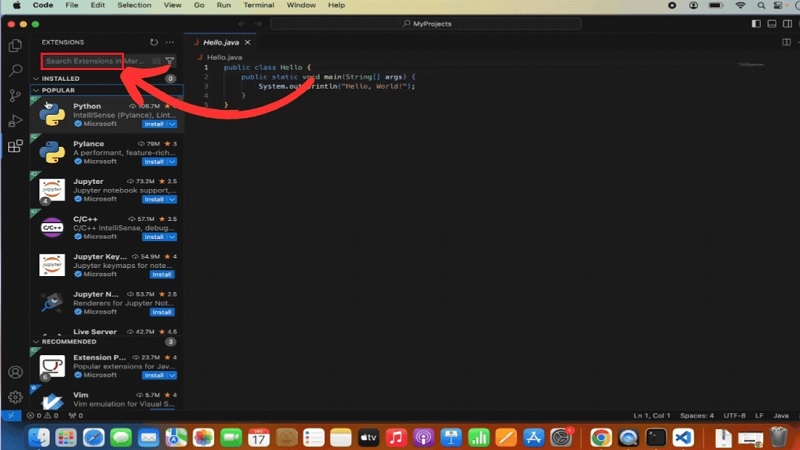This screenshot has width=800, height=450.
Task: Open Spotlight search in menu bar
Action: pyautogui.click(x=761, y=5)
